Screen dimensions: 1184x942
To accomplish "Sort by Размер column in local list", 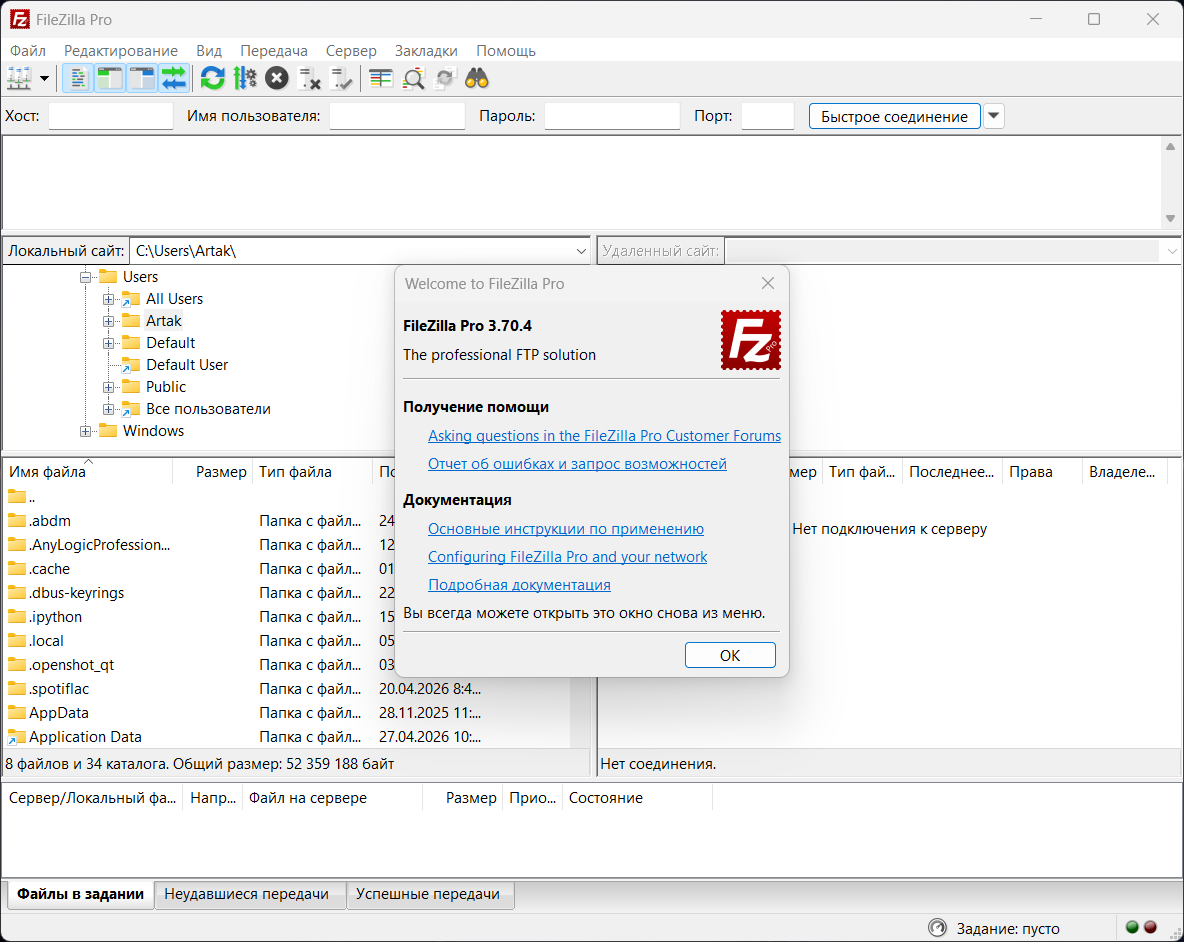I will [213, 472].
